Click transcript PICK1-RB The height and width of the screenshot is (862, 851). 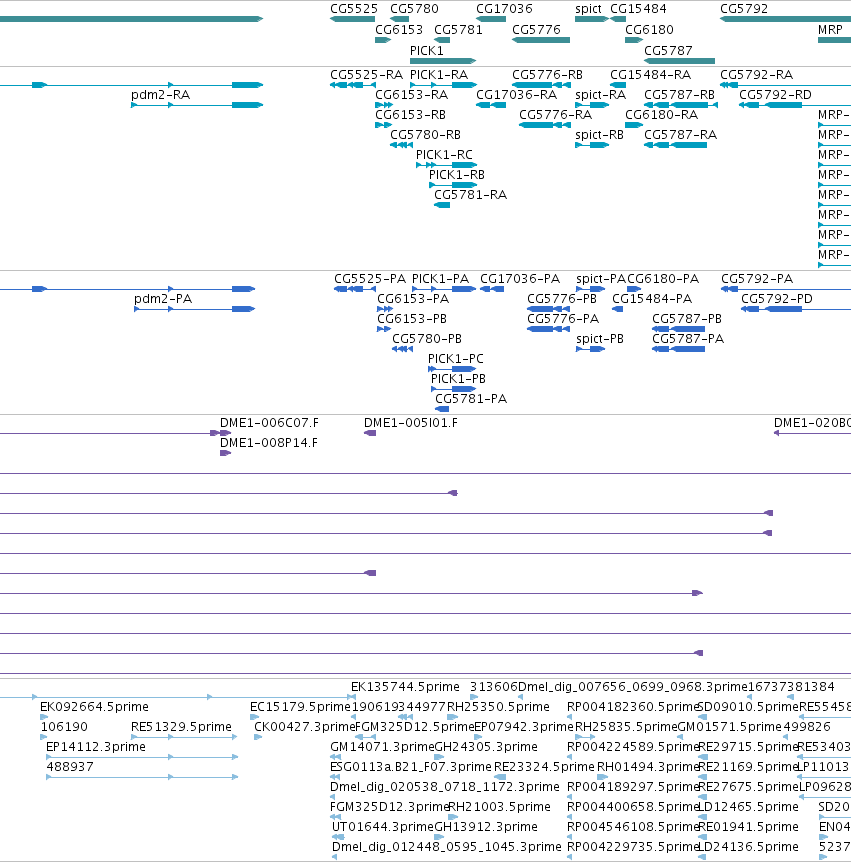click(457, 175)
